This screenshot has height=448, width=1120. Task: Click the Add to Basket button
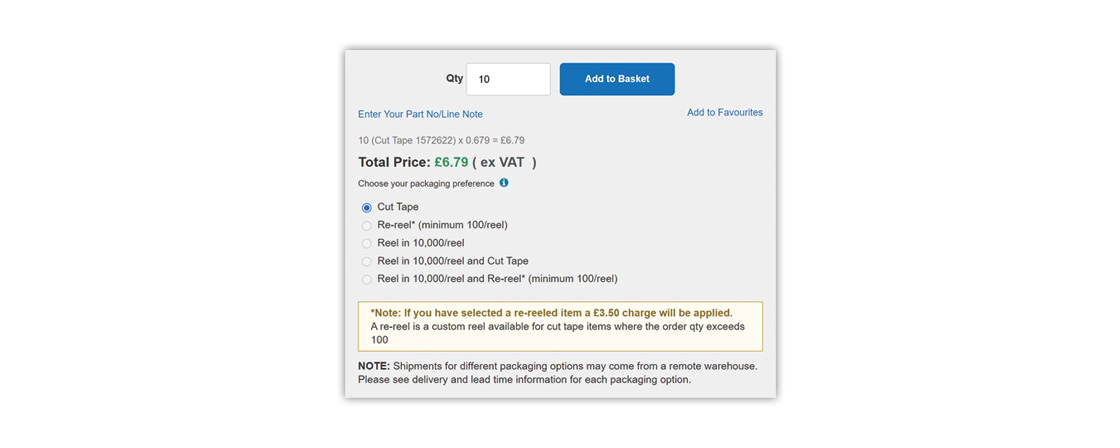[x=617, y=79]
